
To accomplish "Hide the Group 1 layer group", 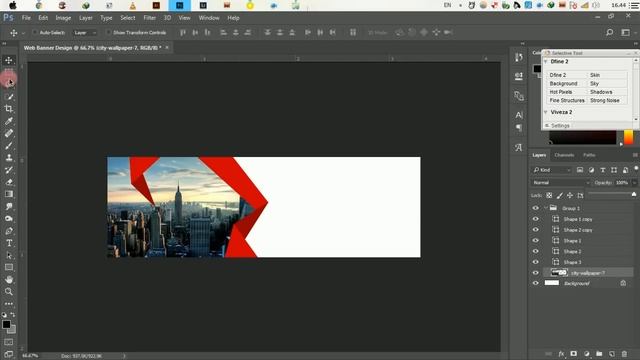I will pyautogui.click(x=536, y=208).
